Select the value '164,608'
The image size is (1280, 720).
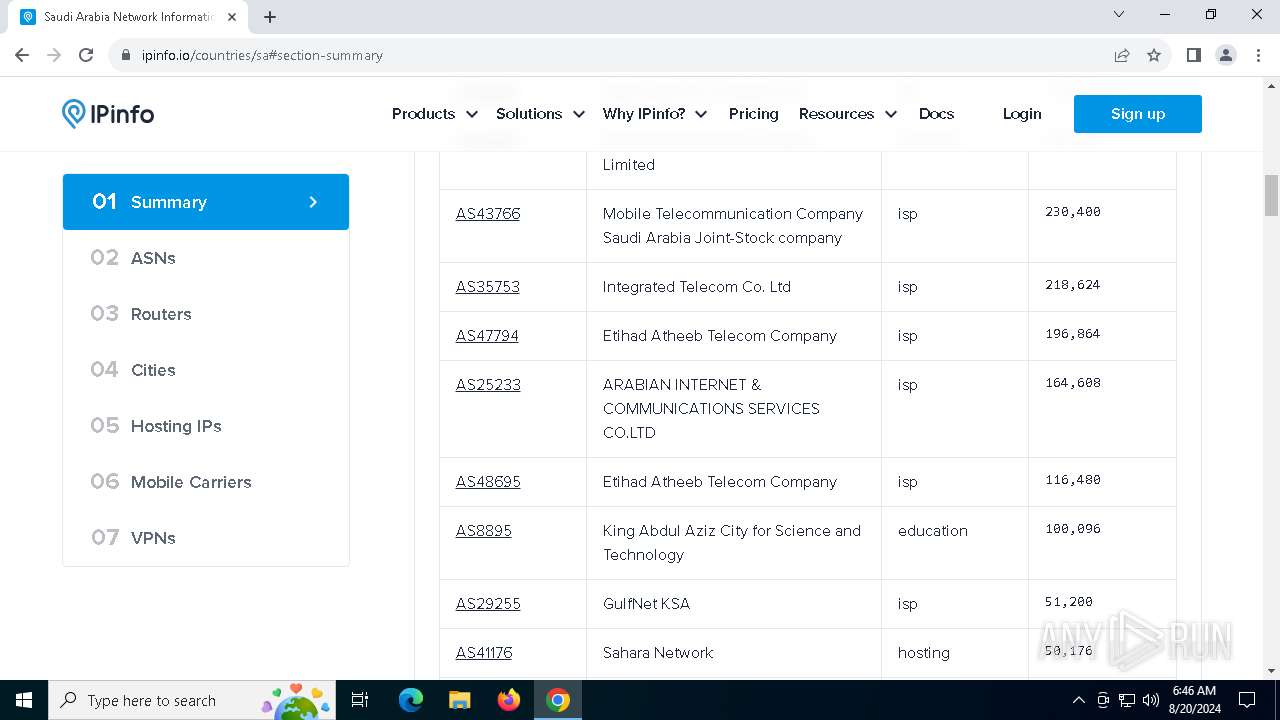pyautogui.click(x=1073, y=383)
